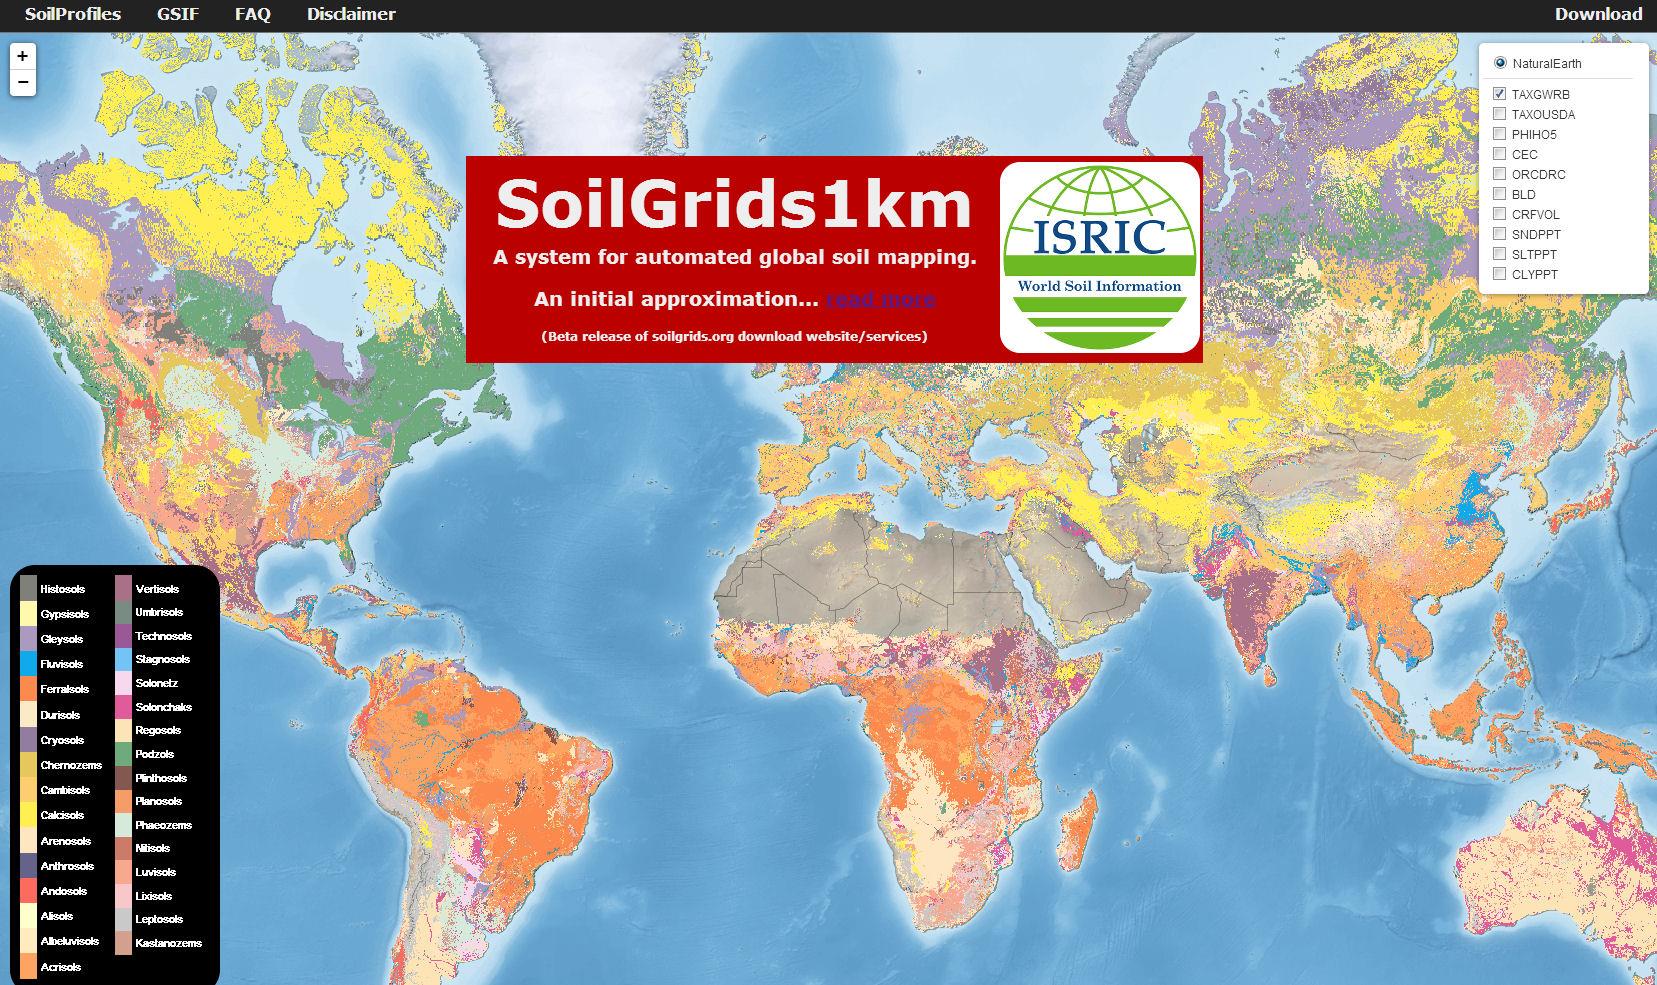Click the 'Albeluvisols' legend label
The image size is (1657, 985).
[70, 941]
